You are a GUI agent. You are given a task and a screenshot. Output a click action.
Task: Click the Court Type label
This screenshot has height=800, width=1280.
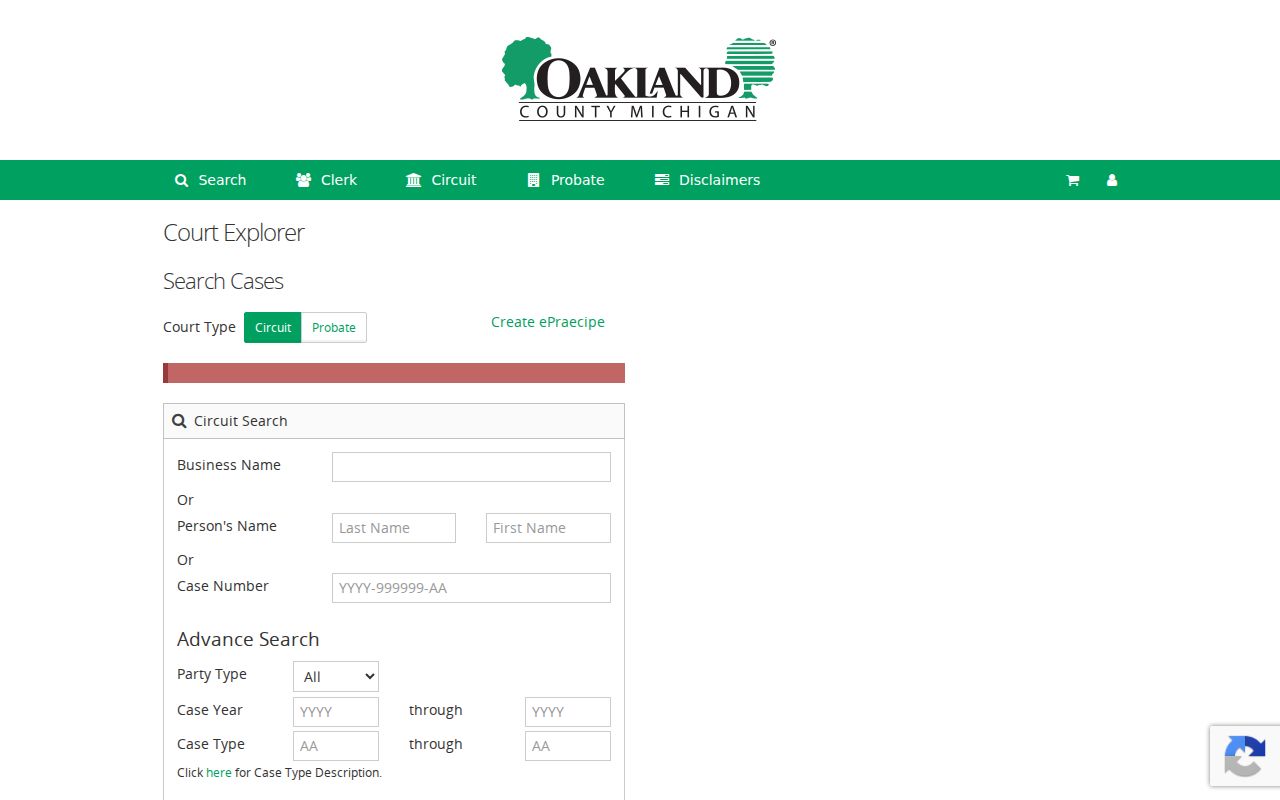tap(199, 327)
